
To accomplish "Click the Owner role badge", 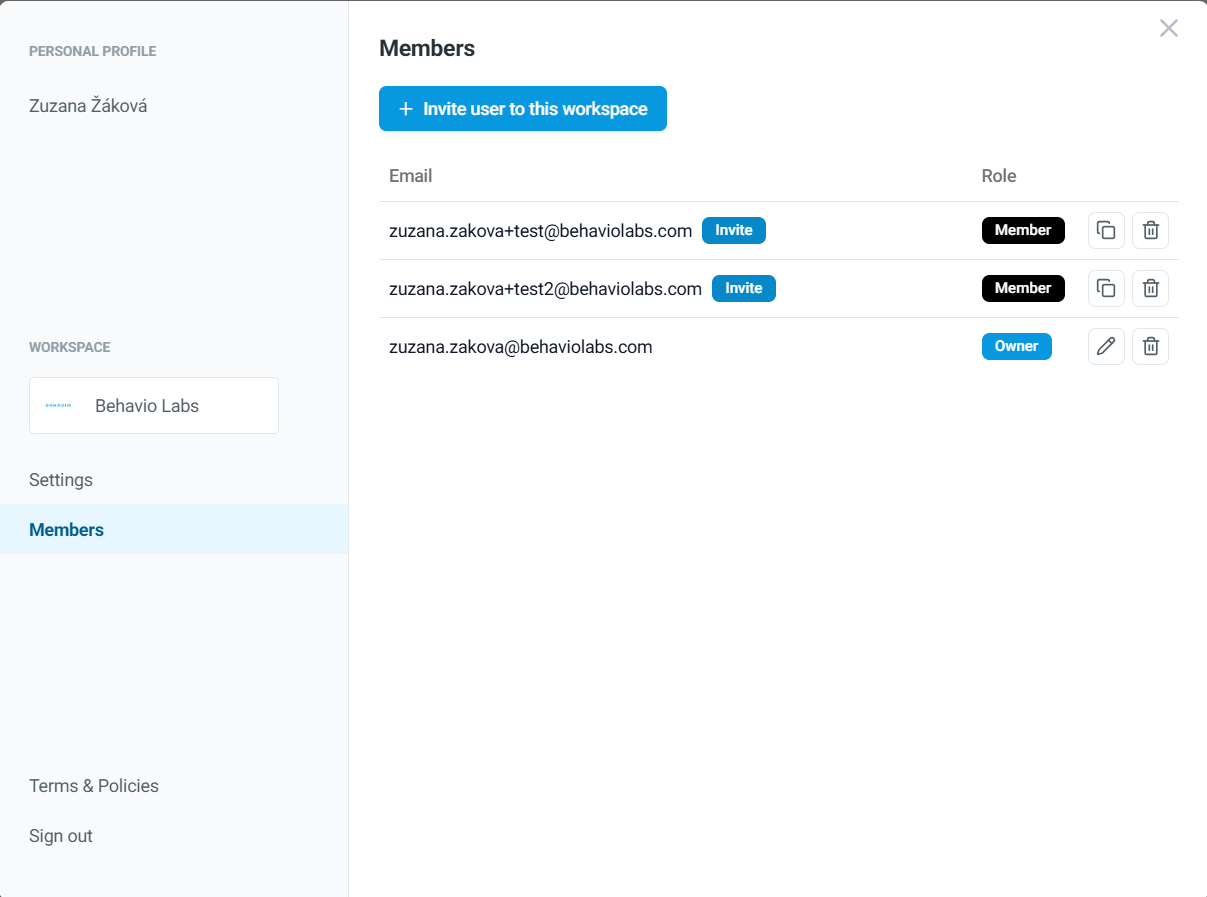I will coord(1016,347).
